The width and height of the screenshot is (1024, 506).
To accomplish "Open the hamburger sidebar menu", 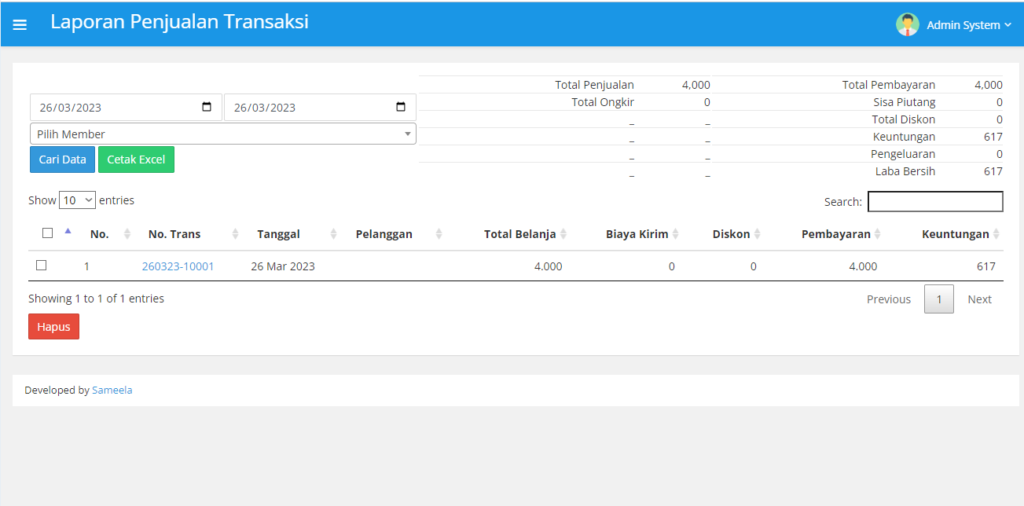I will [20, 25].
